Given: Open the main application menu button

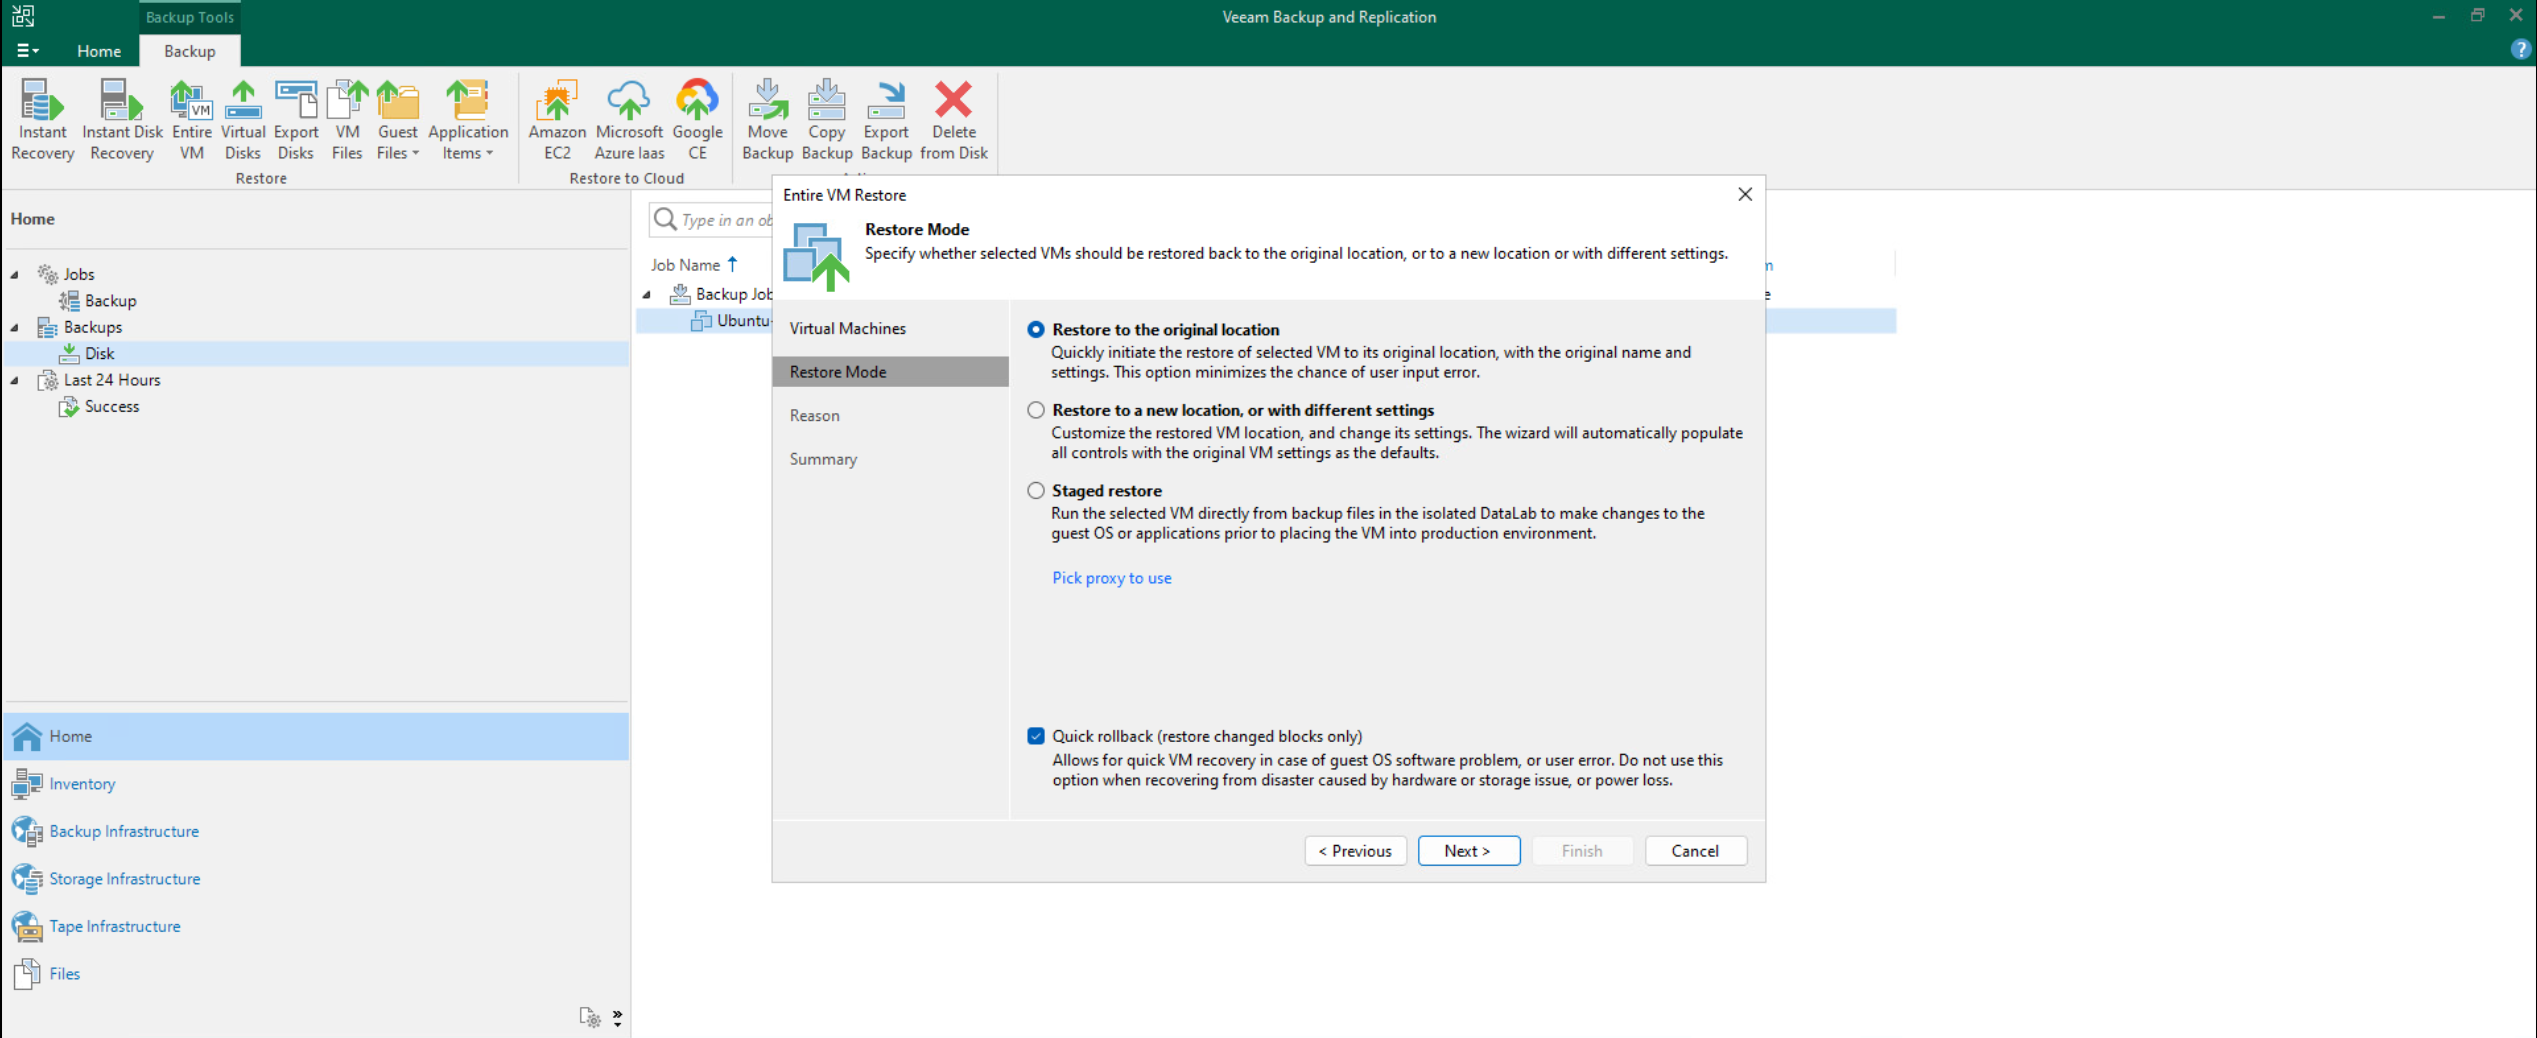Looking at the screenshot, I should point(27,51).
